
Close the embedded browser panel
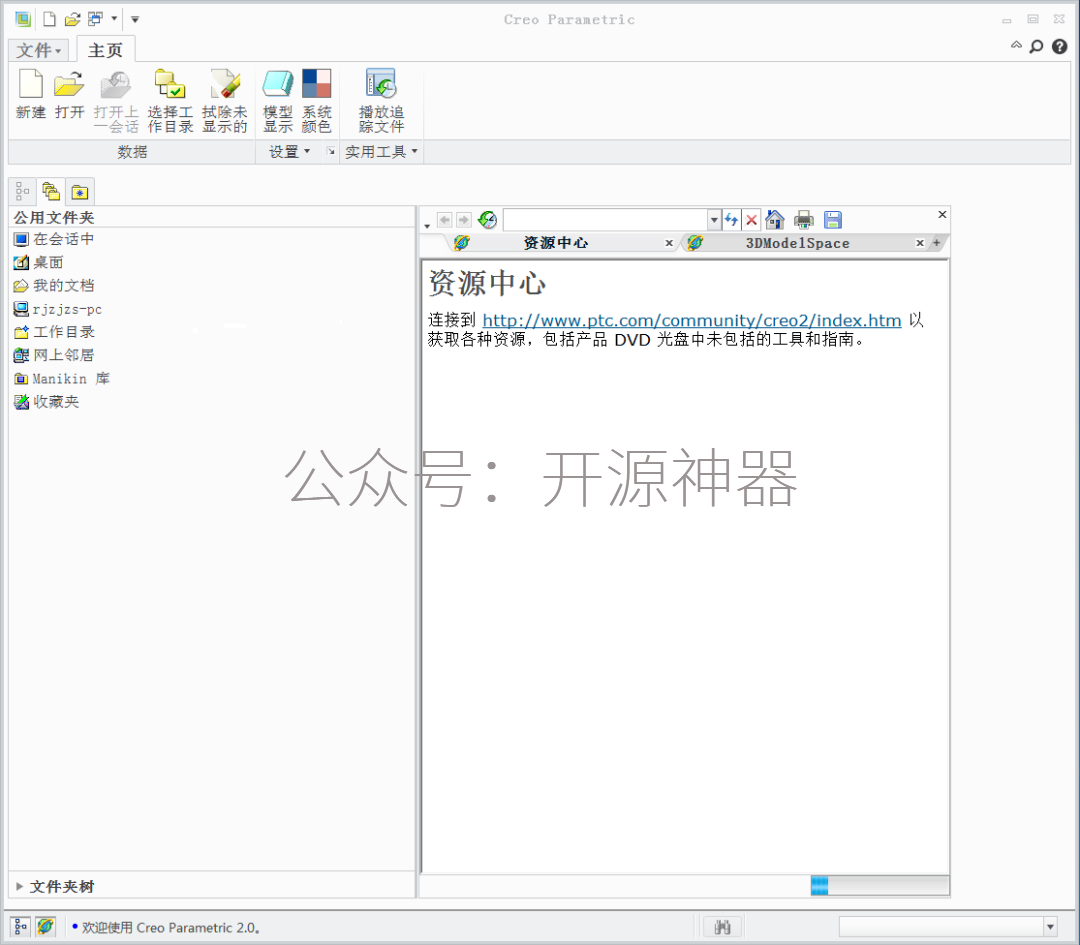[x=942, y=215]
